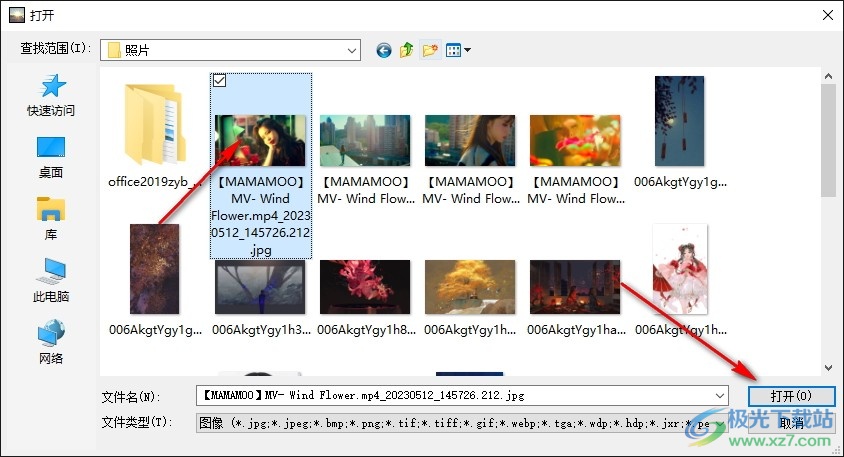The image size is (844, 457).
Task: Close the Open (打开) dialog
Action: tap(828, 15)
